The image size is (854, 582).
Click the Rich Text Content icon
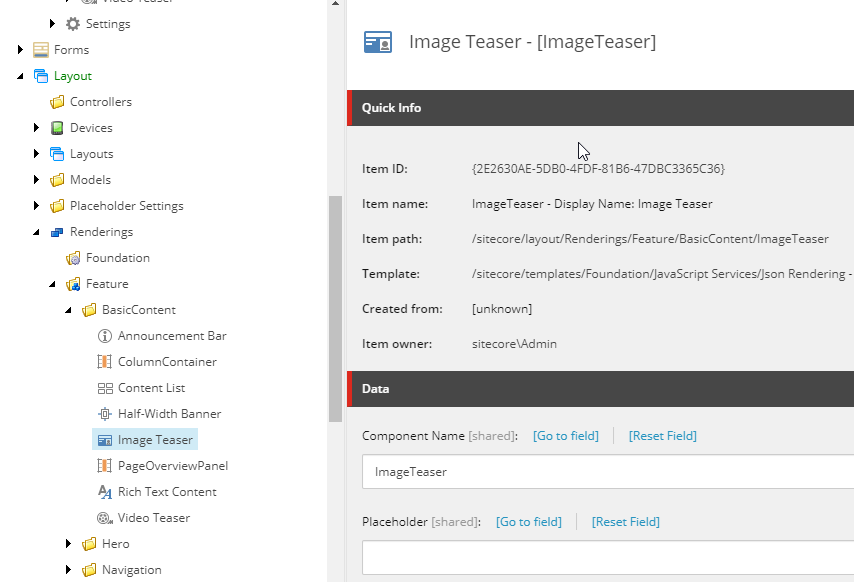pyautogui.click(x=105, y=492)
